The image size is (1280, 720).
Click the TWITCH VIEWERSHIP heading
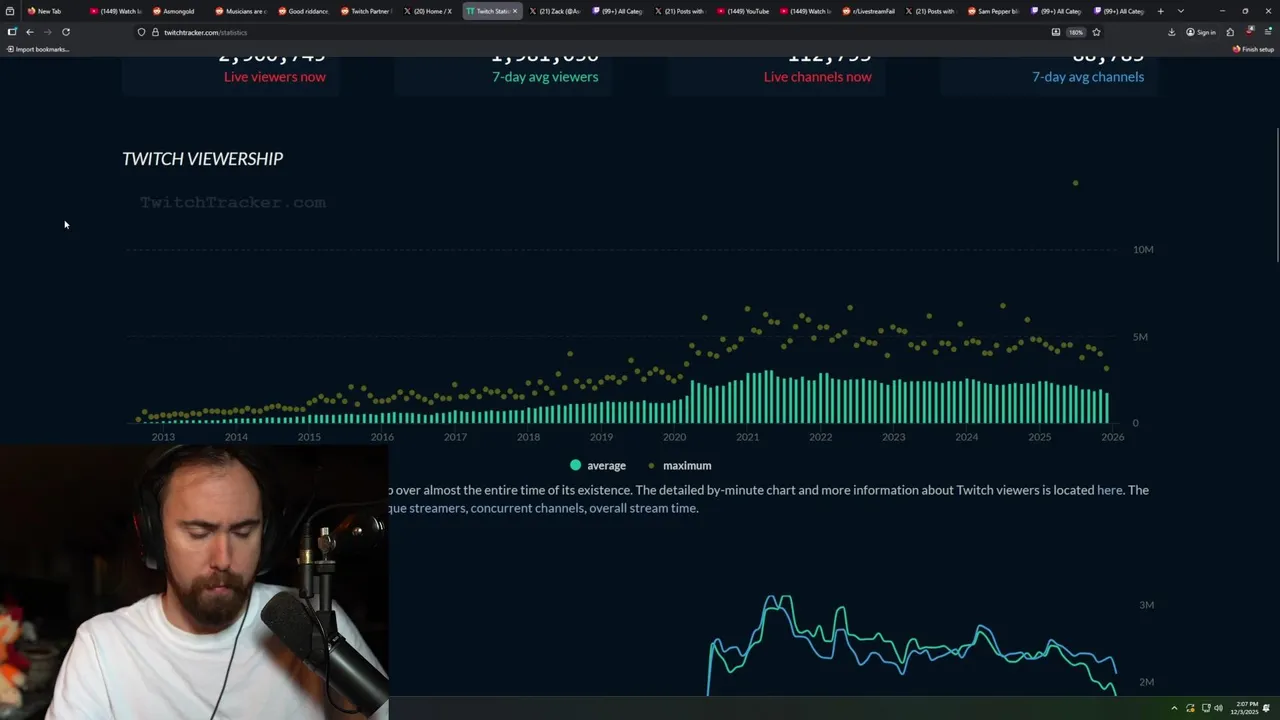click(x=203, y=158)
